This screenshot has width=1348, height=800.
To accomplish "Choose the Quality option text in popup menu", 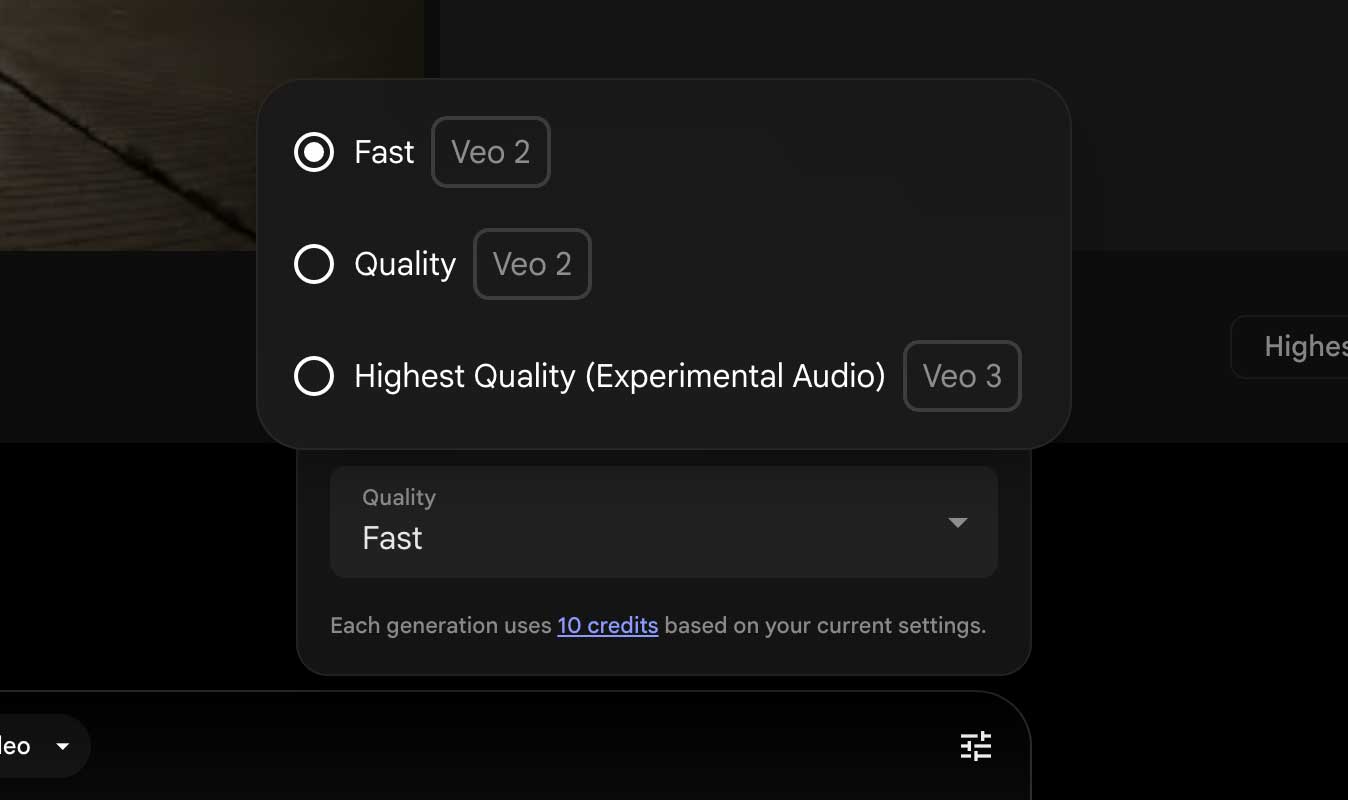I will pos(405,264).
